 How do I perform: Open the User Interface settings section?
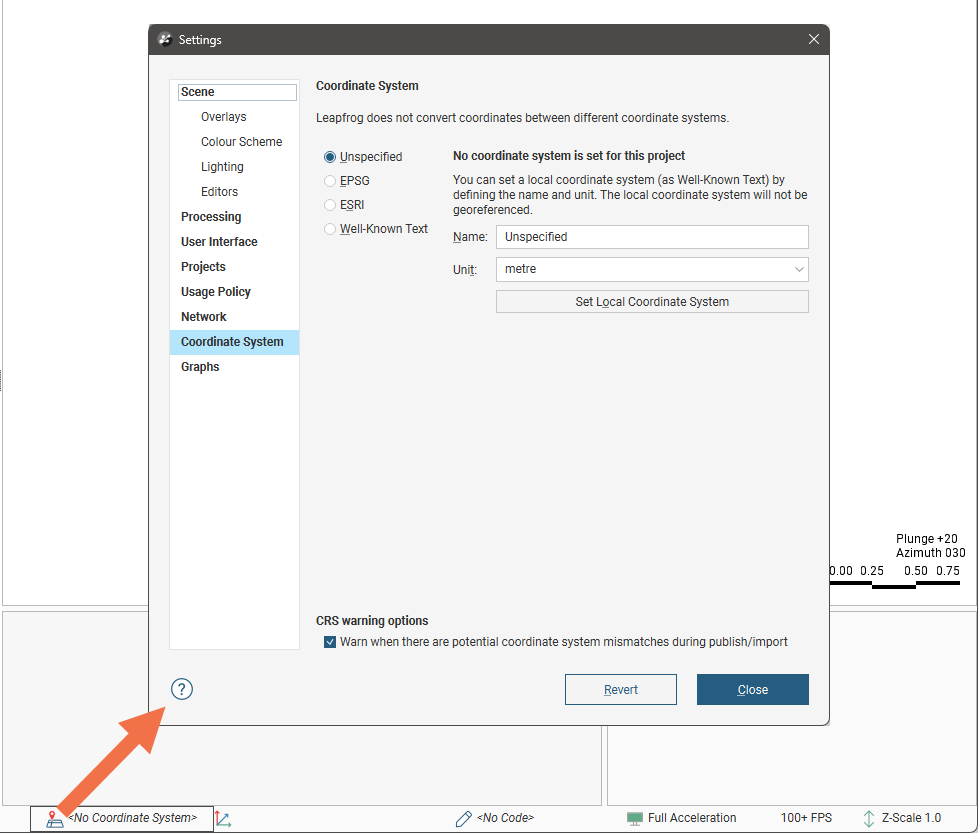click(219, 242)
